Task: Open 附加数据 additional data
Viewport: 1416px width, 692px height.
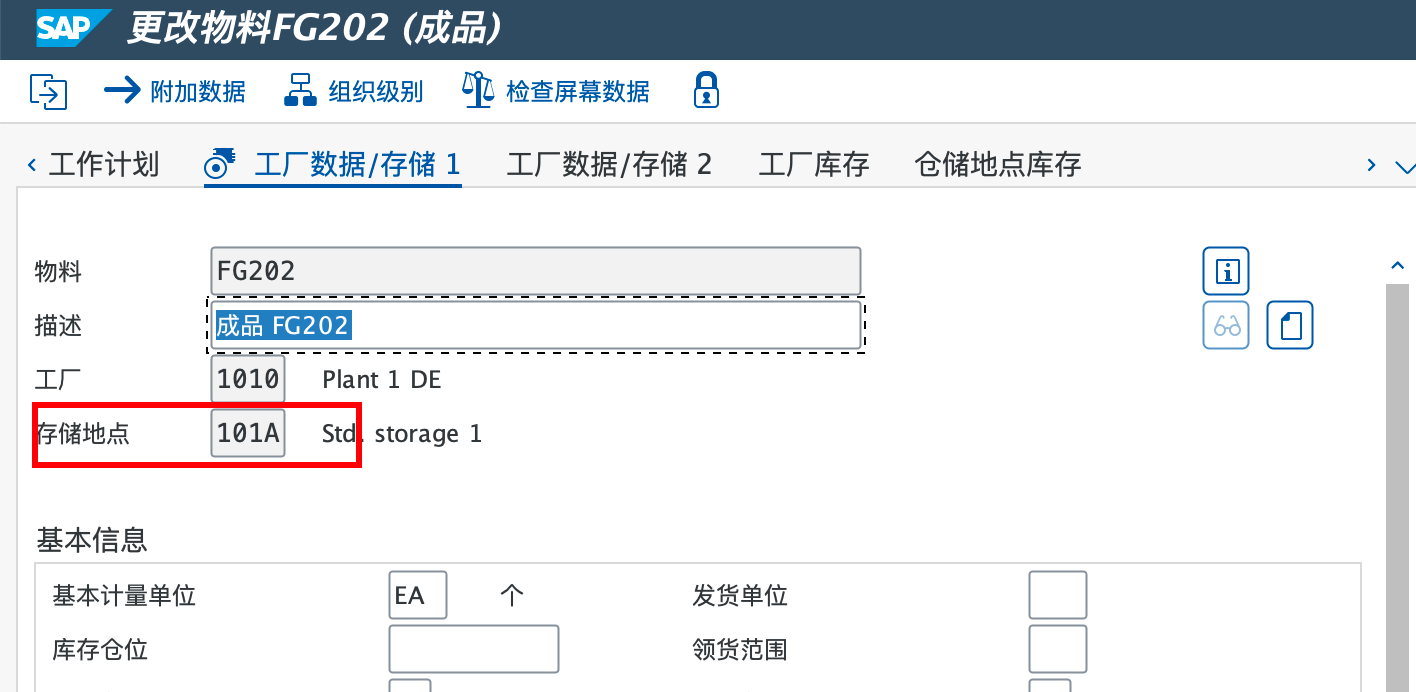Action: pos(175,91)
